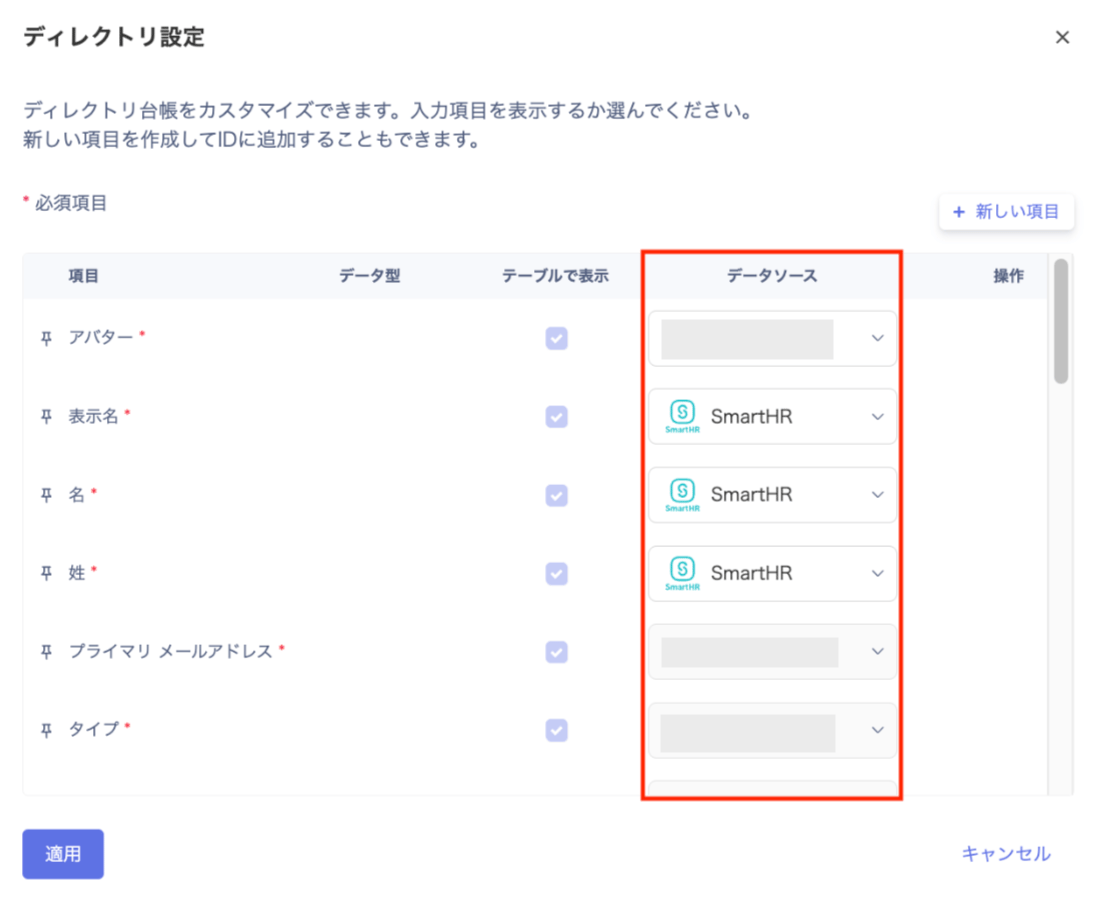The image size is (1096, 904).
Task: Toggle the アバター table display checkbox
Action: pos(556,338)
